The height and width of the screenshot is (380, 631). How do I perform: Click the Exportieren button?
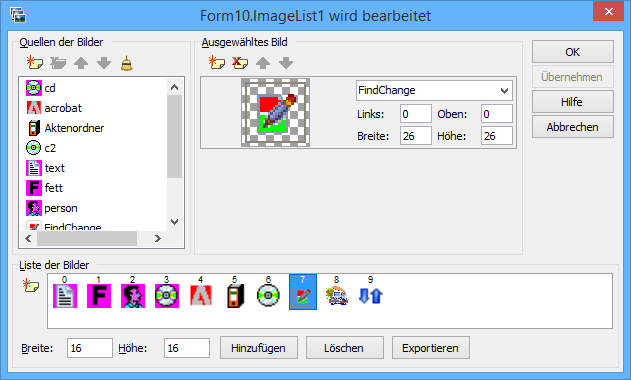(x=431, y=348)
